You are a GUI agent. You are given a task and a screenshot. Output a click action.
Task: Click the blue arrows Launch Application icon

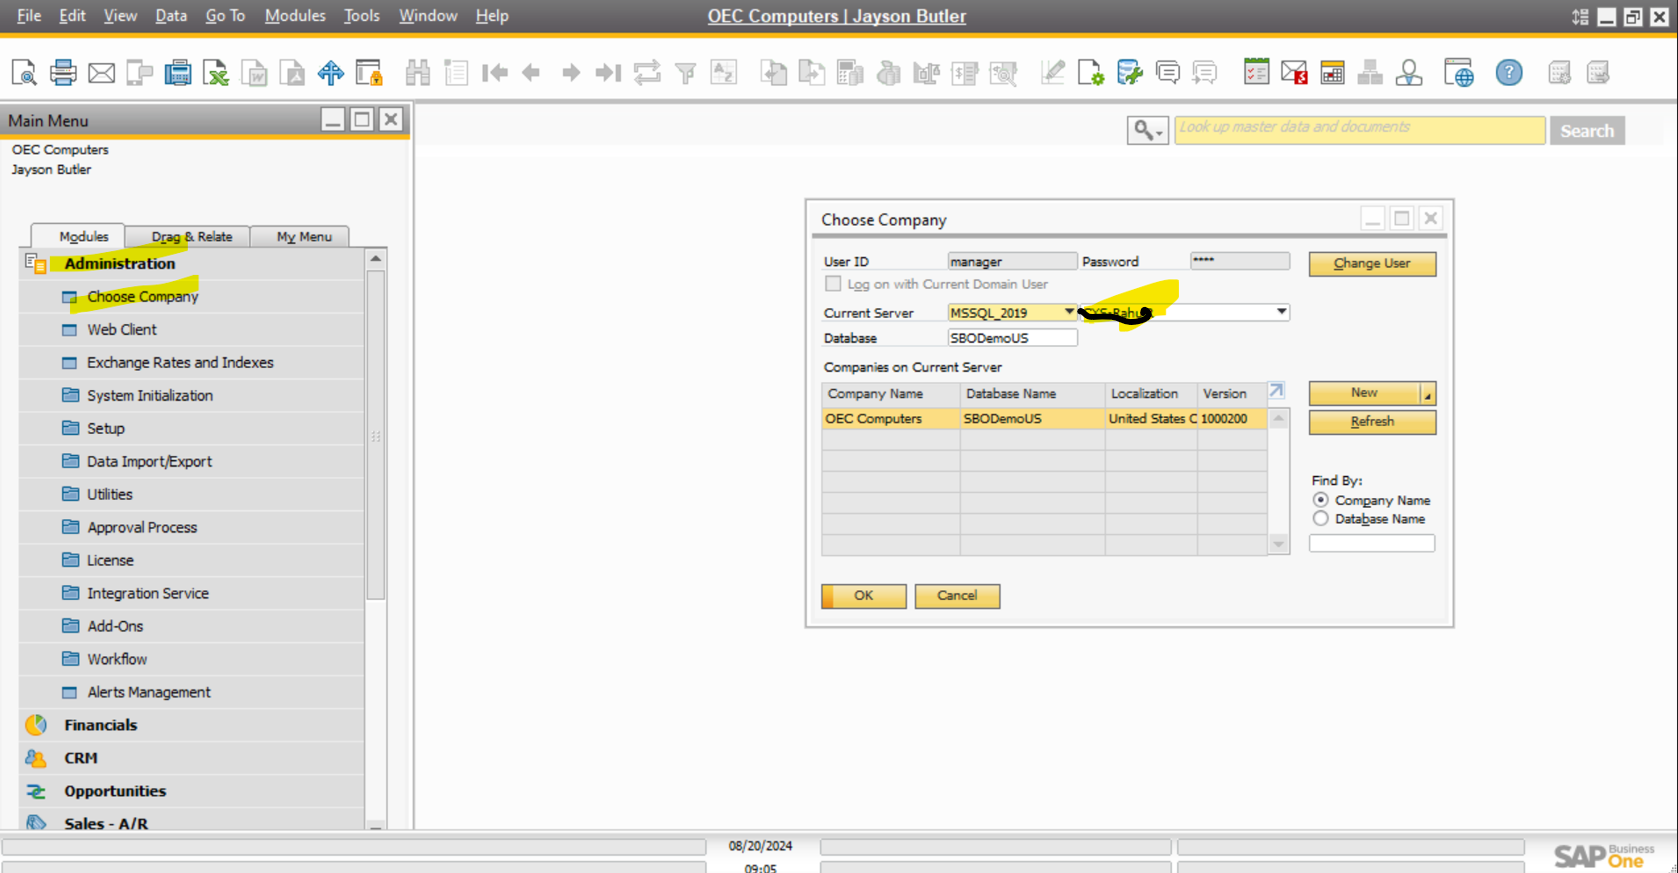pos(331,72)
